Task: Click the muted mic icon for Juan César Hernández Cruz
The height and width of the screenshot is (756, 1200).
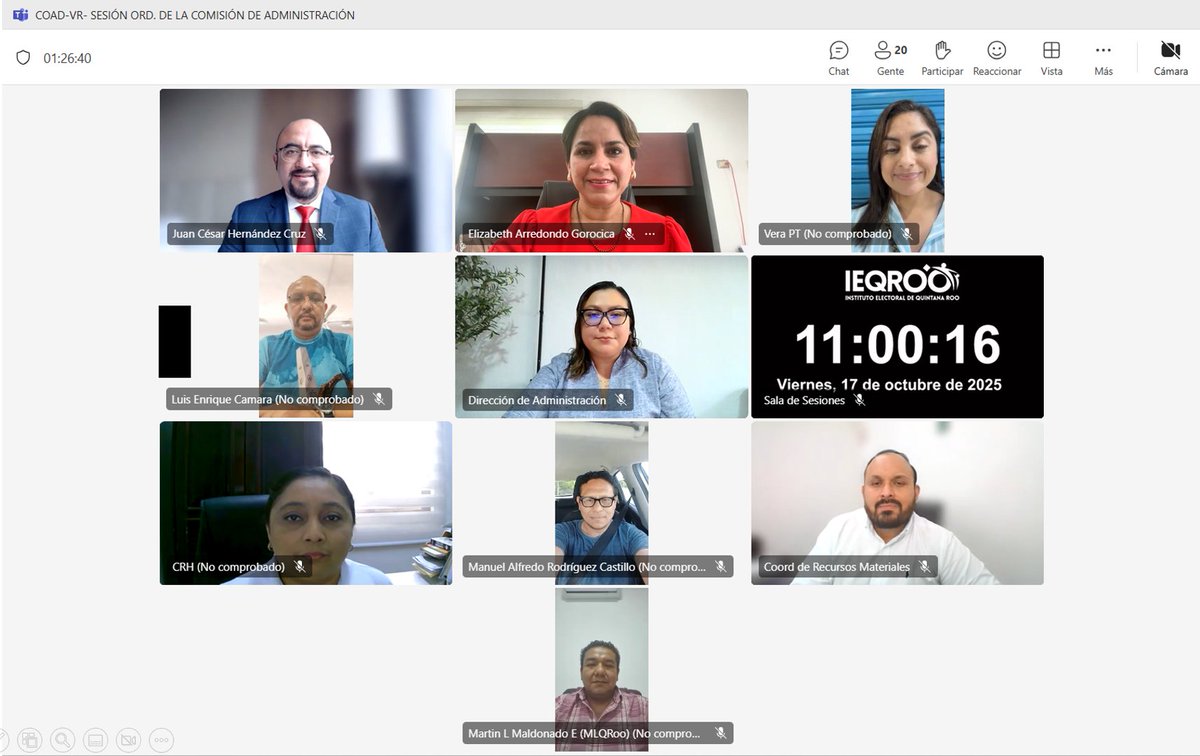Action: pos(320,234)
